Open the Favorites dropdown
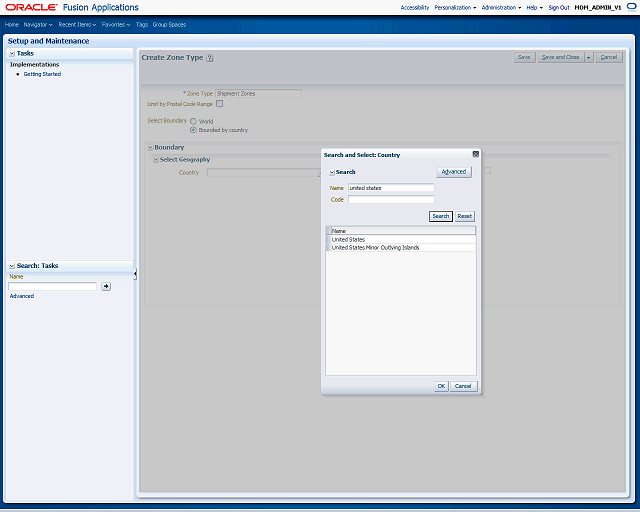The width and height of the screenshot is (640, 512). pos(116,25)
